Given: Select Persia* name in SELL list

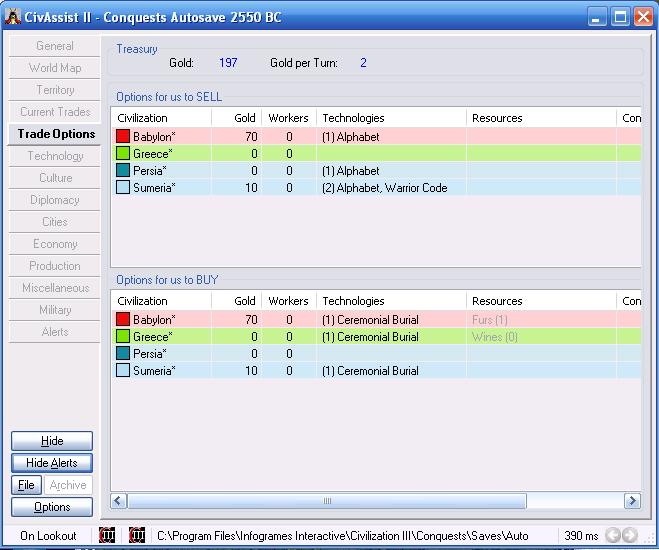Looking at the screenshot, I should click(x=150, y=171).
